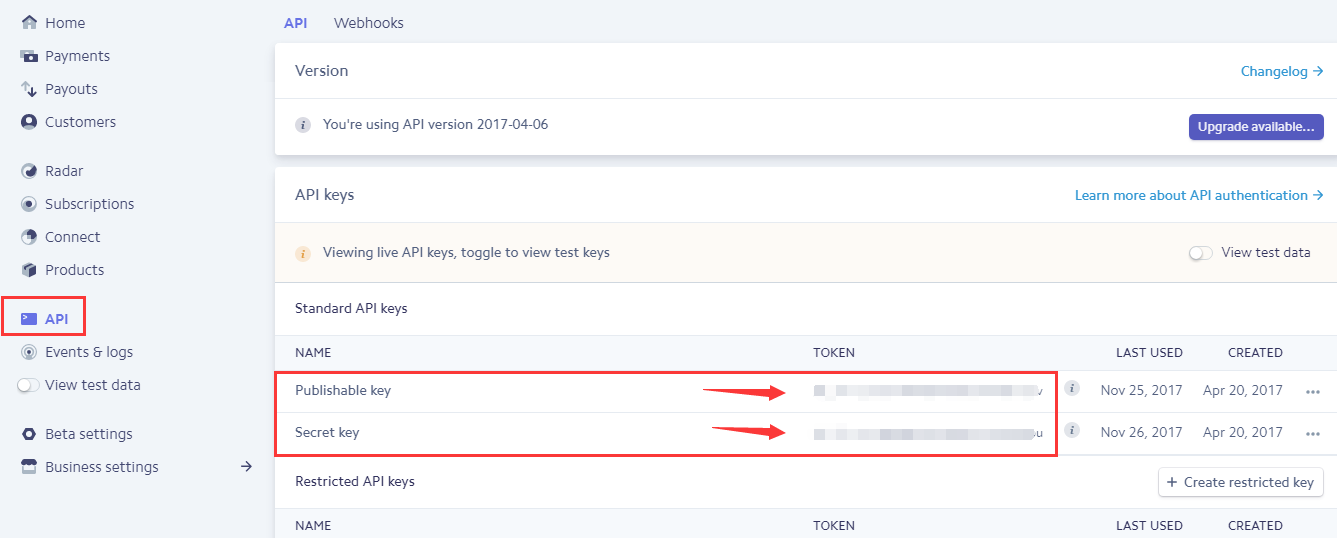
Task: Expand Business settings arrow
Action: pos(246,467)
